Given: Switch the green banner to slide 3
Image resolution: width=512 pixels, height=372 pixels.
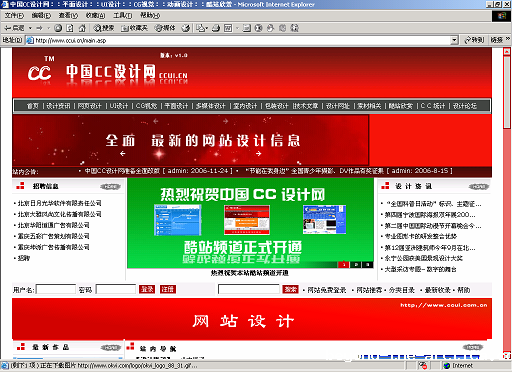Looking at the screenshot, I should pyautogui.click(x=368, y=265).
